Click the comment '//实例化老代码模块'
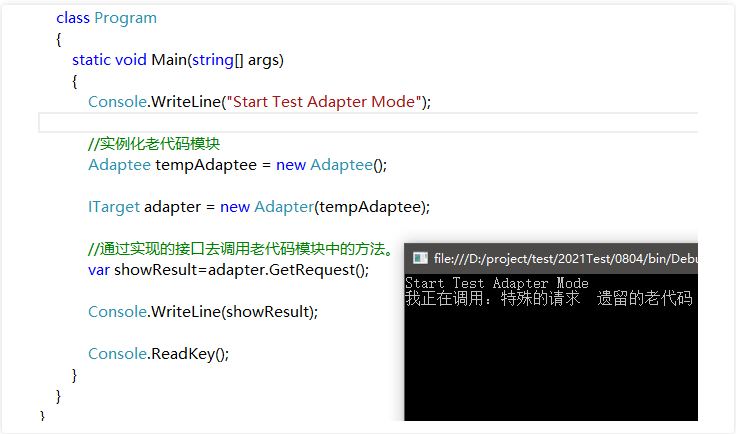The image size is (736, 434). pyautogui.click(x=154, y=144)
